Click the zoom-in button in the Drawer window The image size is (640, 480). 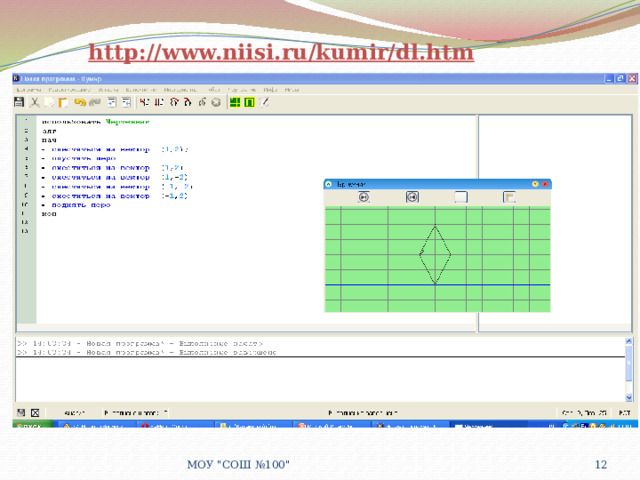pyautogui.click(x=364, y=197)
